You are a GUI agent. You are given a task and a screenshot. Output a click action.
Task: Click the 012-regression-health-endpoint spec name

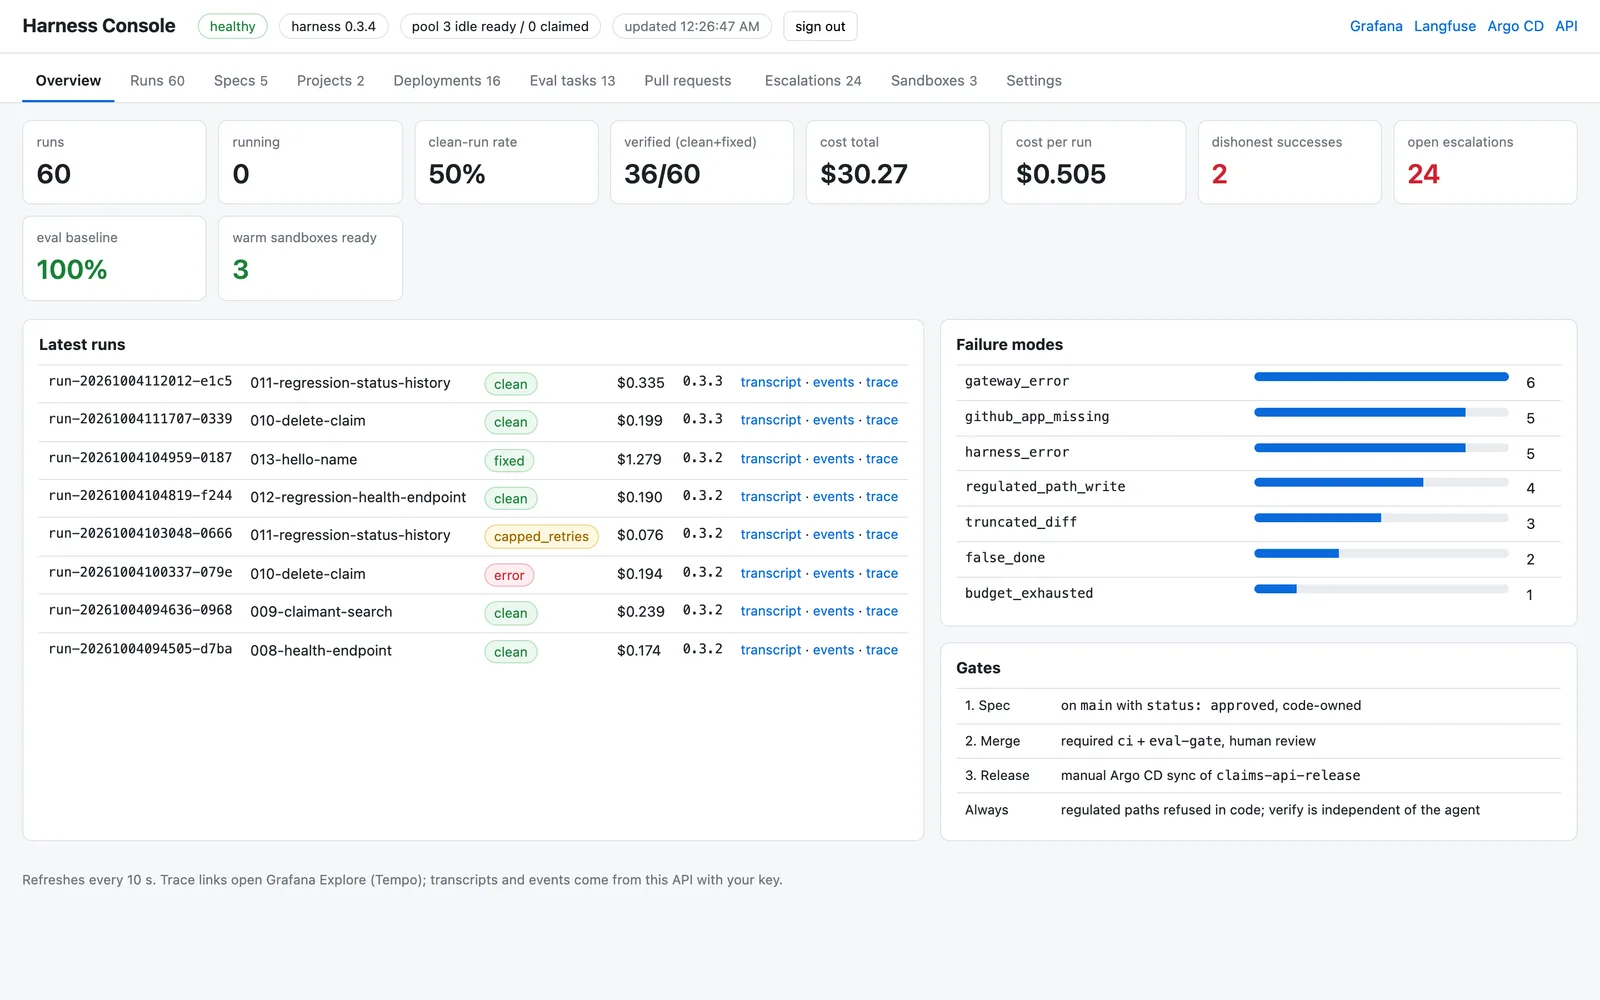(358, 497)
